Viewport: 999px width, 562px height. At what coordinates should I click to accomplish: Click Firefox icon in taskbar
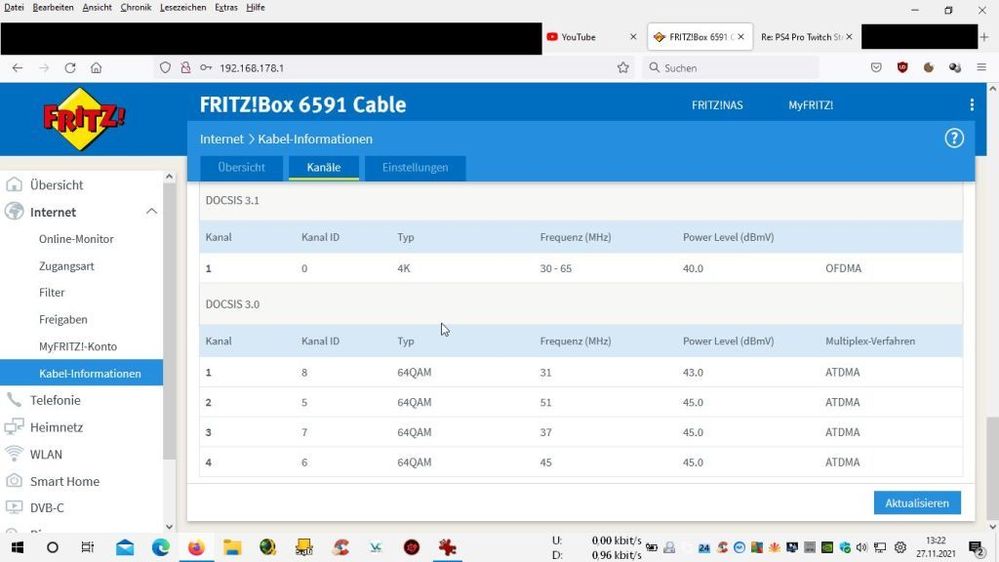tap(196, 547)
